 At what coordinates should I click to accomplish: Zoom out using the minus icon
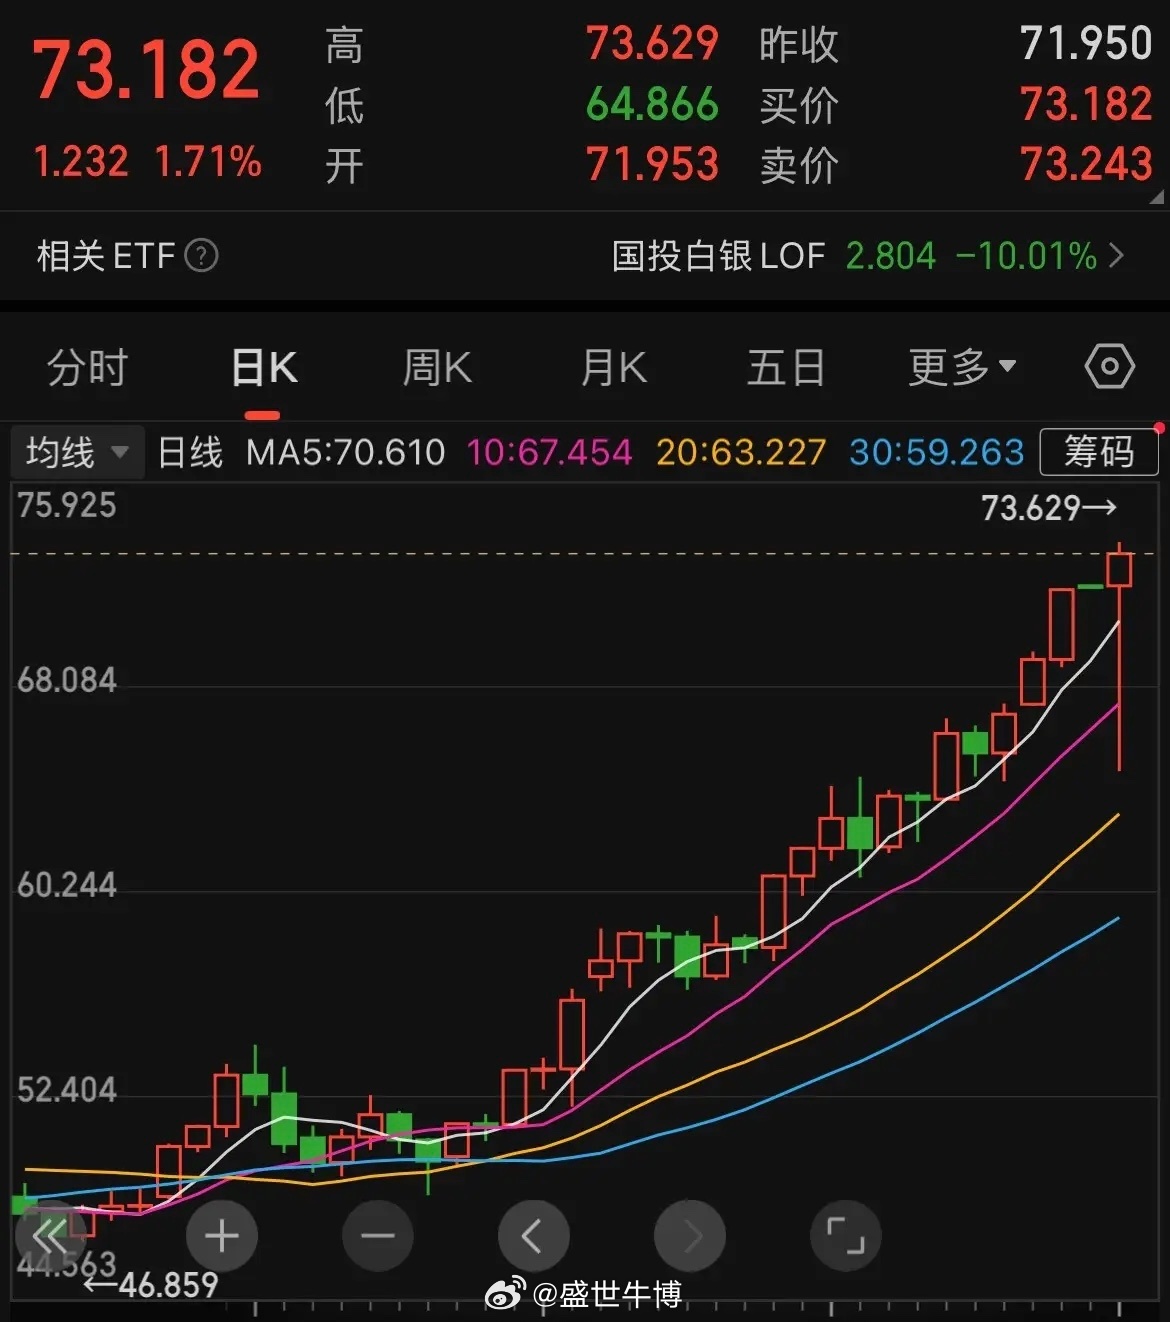[378, 1236]
